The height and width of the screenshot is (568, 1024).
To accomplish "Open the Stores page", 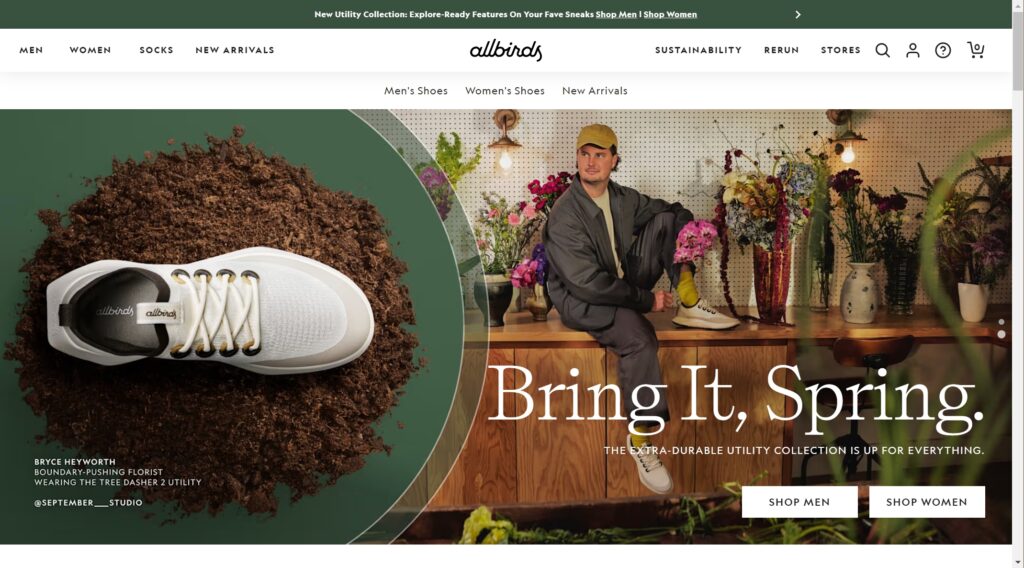I will (x=840, y=50).
